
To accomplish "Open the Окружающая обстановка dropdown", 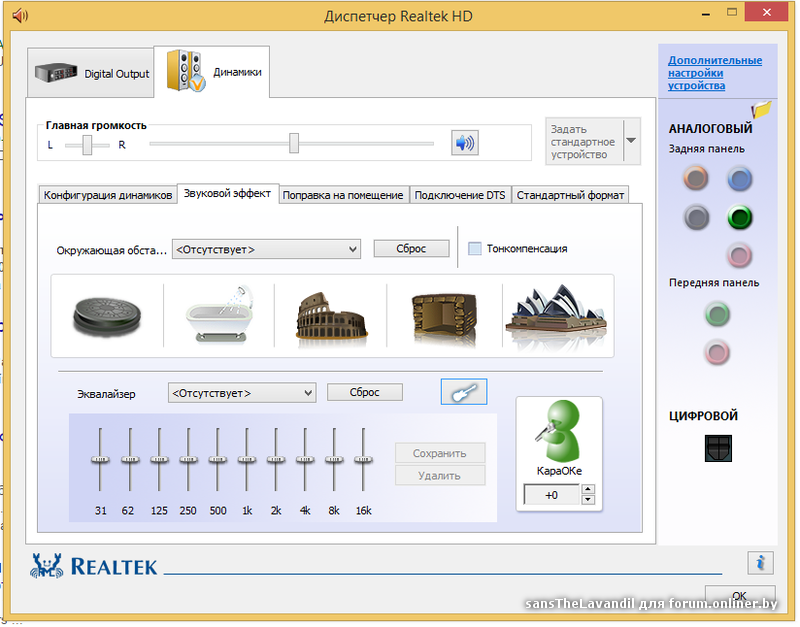I will (267, 250).
